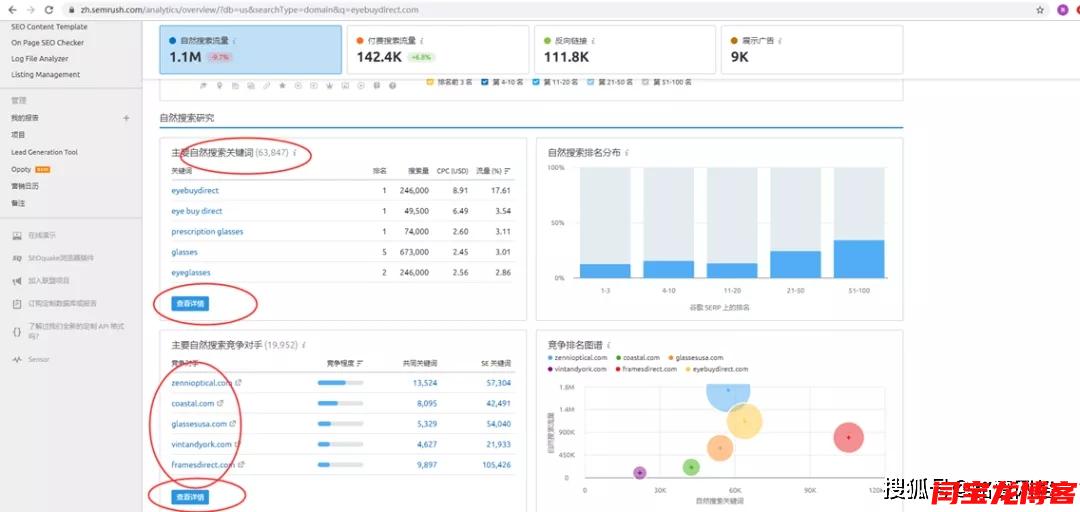Image resolution: width=1080 pixels, height=512 pixels.
Task: Click the info icon next to 自然搜索排名分布
Action: (628, 153)
